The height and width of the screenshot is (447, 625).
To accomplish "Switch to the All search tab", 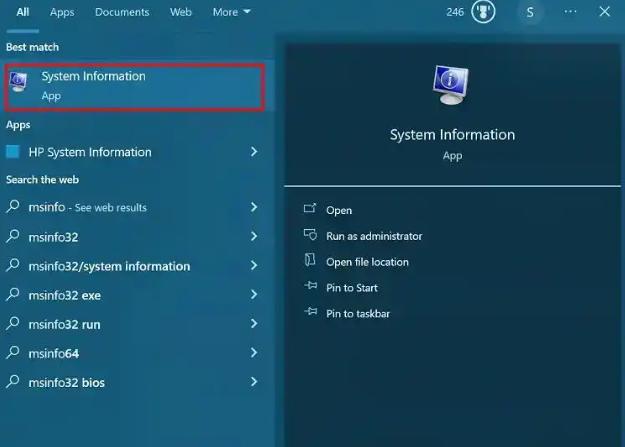I will point(23,12).
